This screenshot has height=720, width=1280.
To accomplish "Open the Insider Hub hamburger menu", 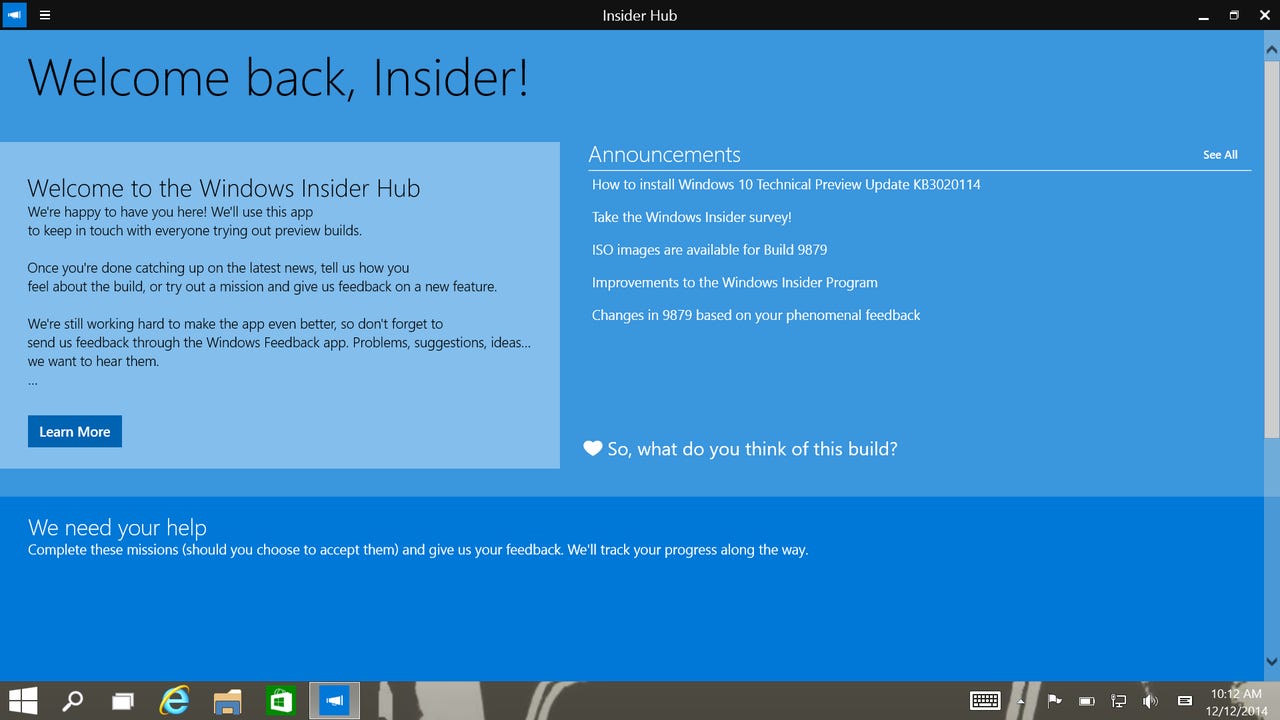I will coord(45,15).
